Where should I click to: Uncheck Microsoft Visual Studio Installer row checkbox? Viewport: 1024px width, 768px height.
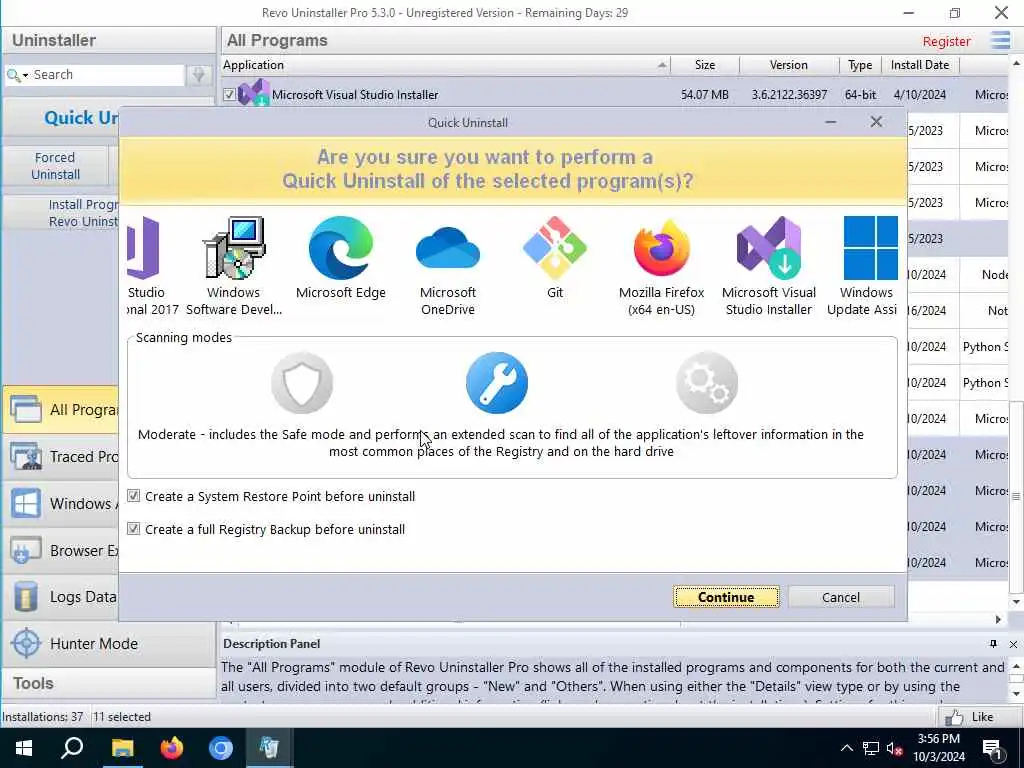229,95
